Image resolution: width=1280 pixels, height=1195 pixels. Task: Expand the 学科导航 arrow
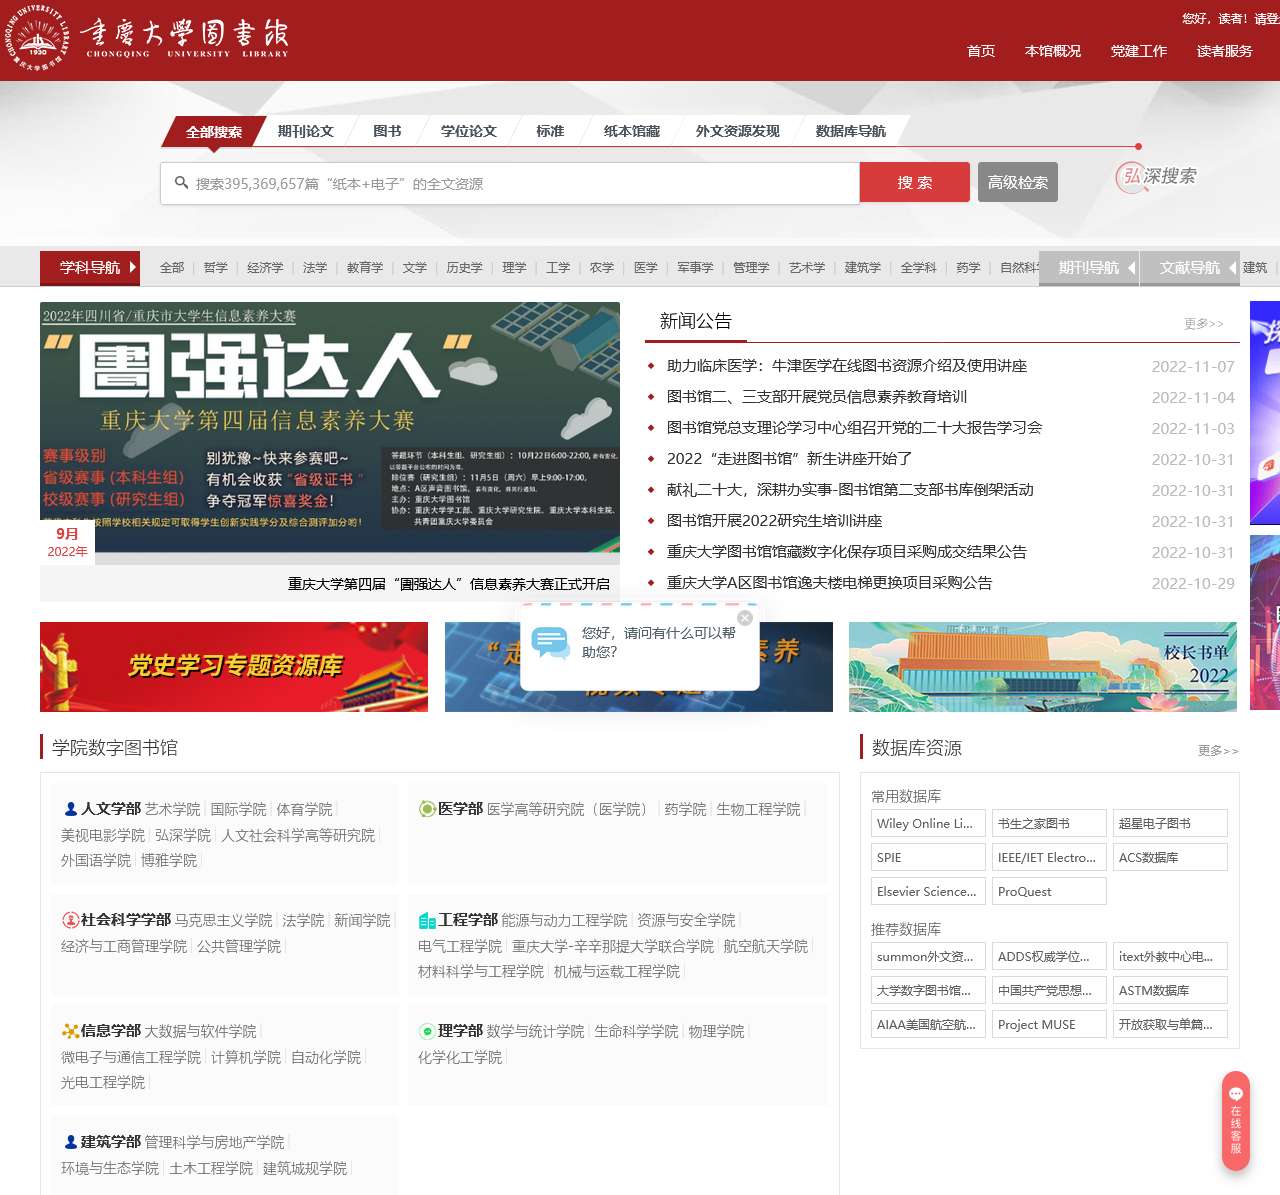[131, 267]
